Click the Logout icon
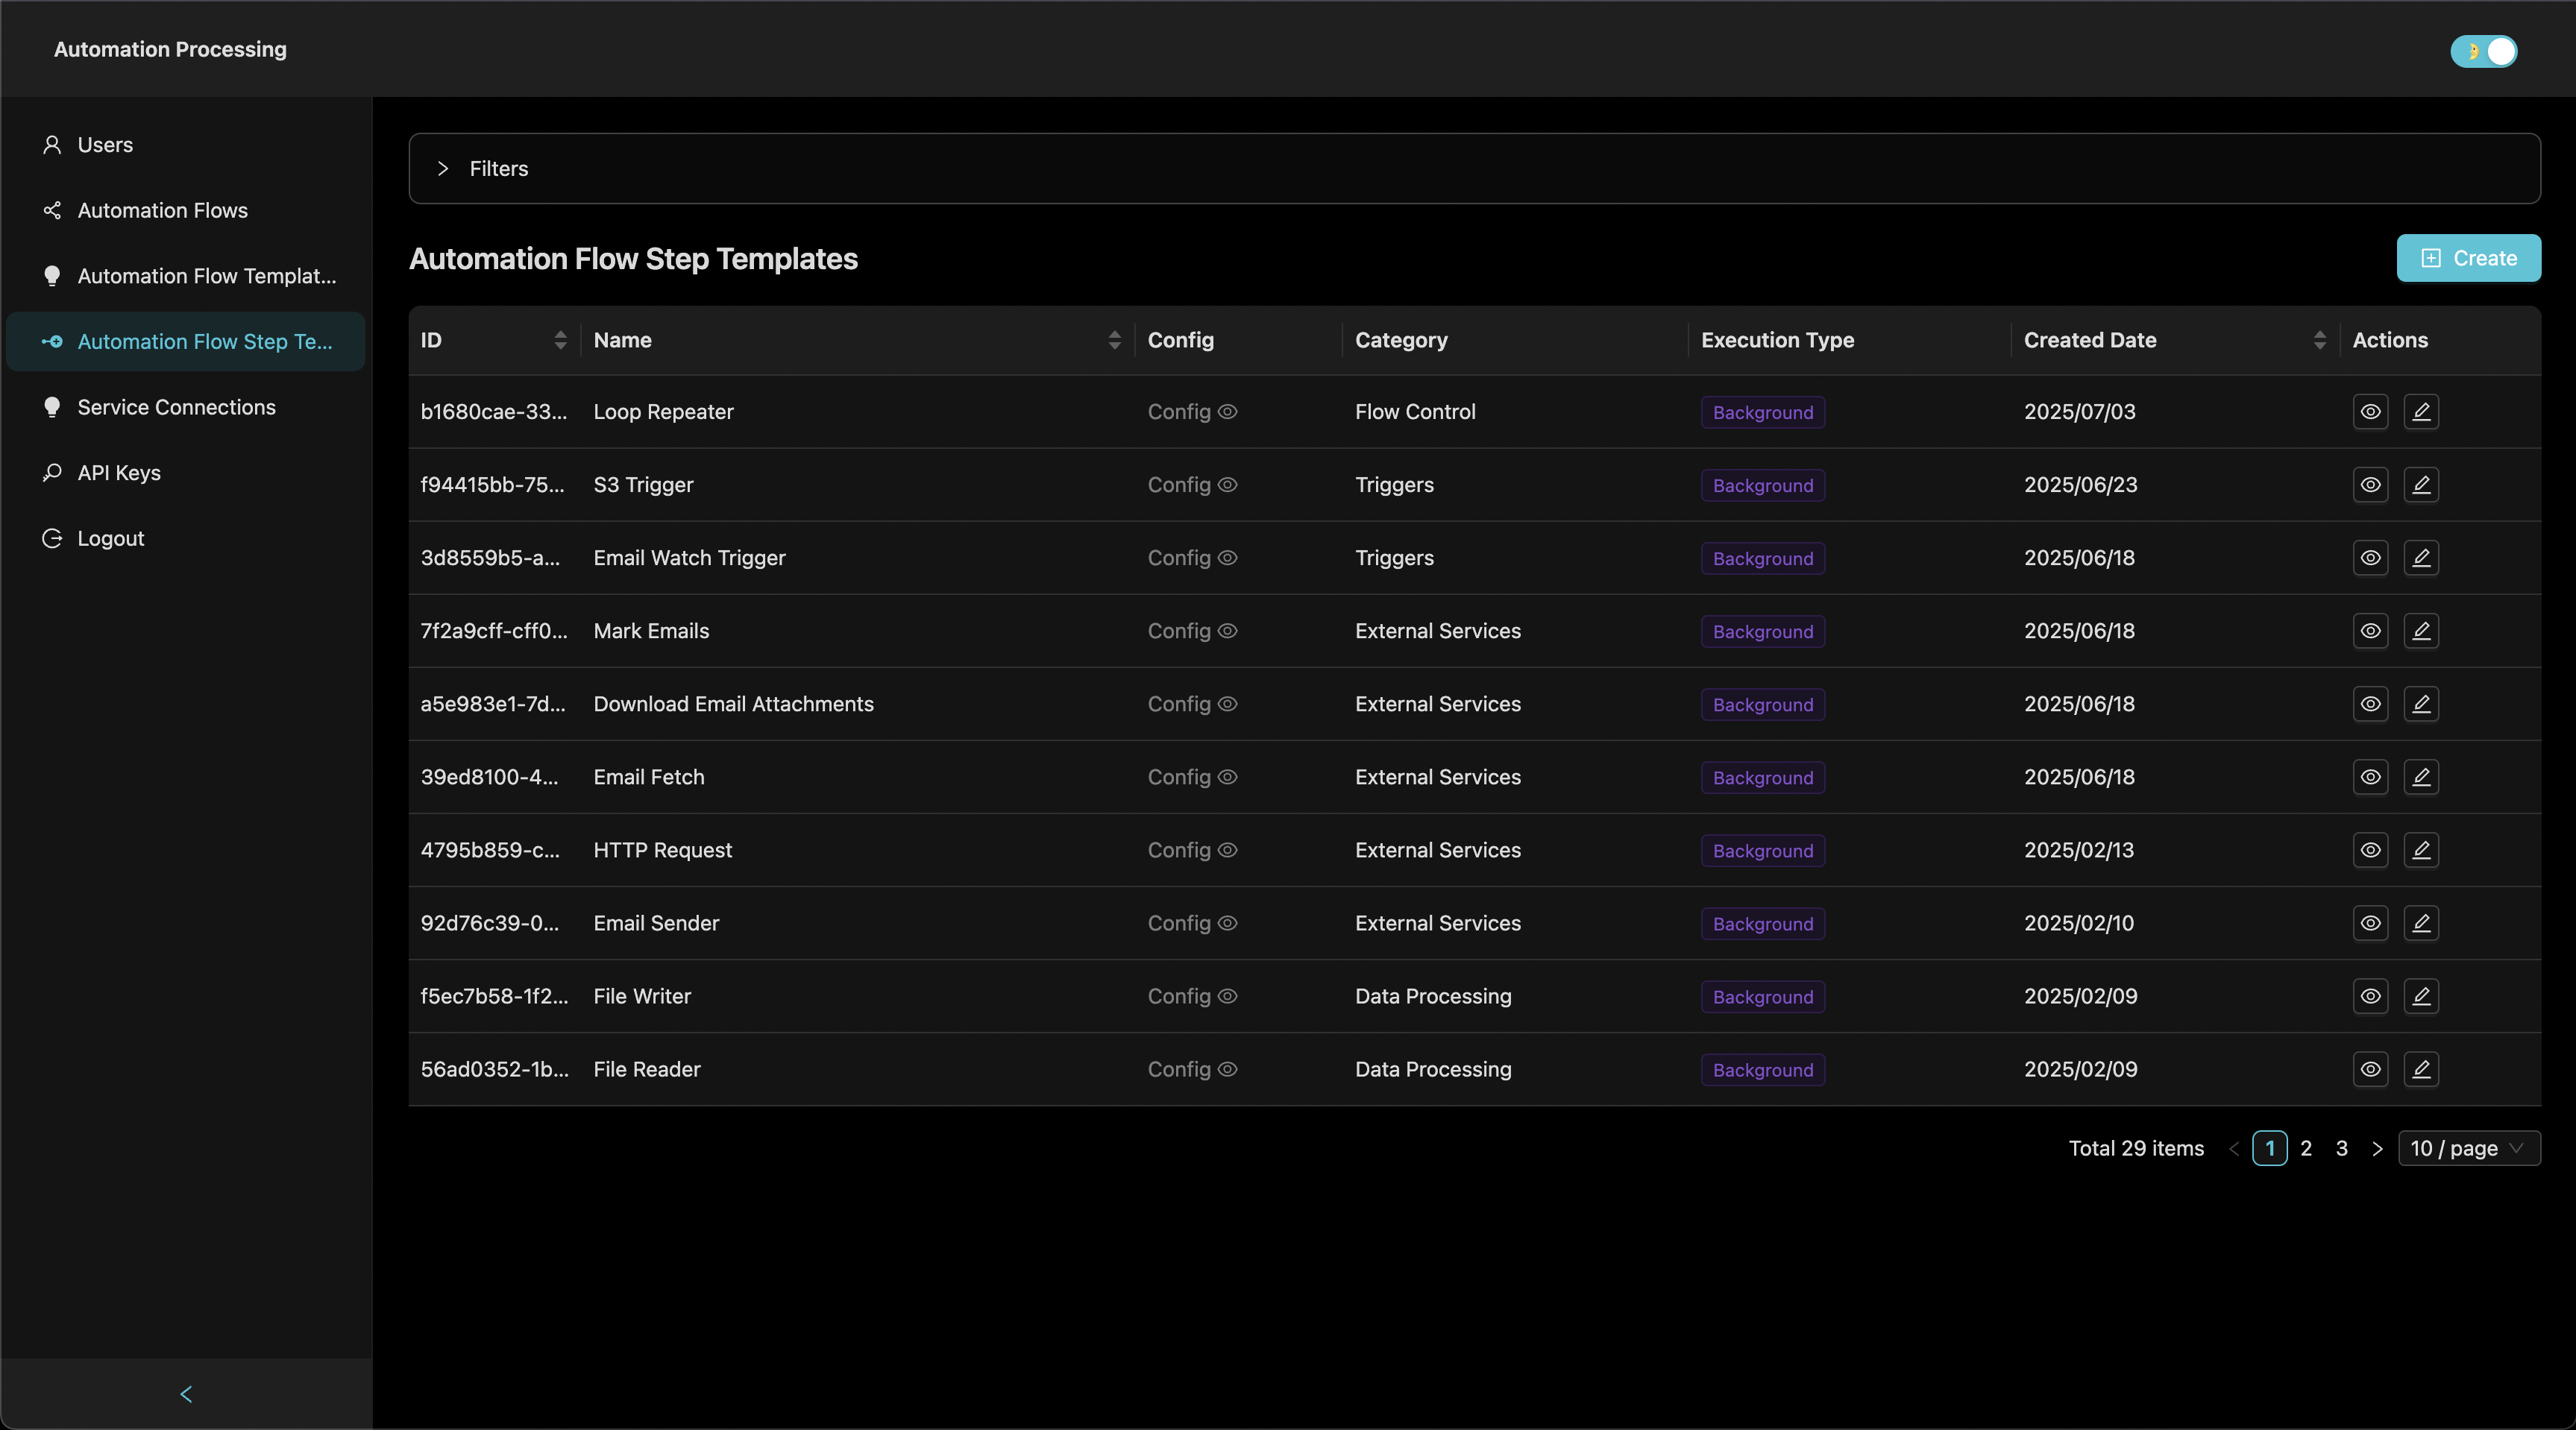 (x=52, y=537)
